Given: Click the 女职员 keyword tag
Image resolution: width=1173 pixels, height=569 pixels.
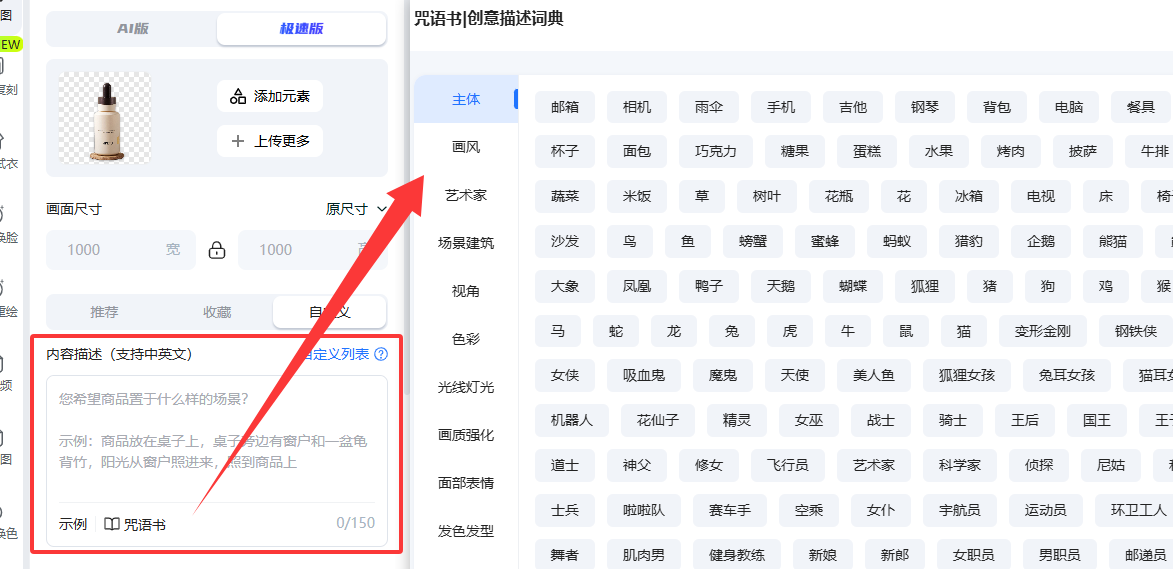Looking at the screenshot, I should (973, 555).
